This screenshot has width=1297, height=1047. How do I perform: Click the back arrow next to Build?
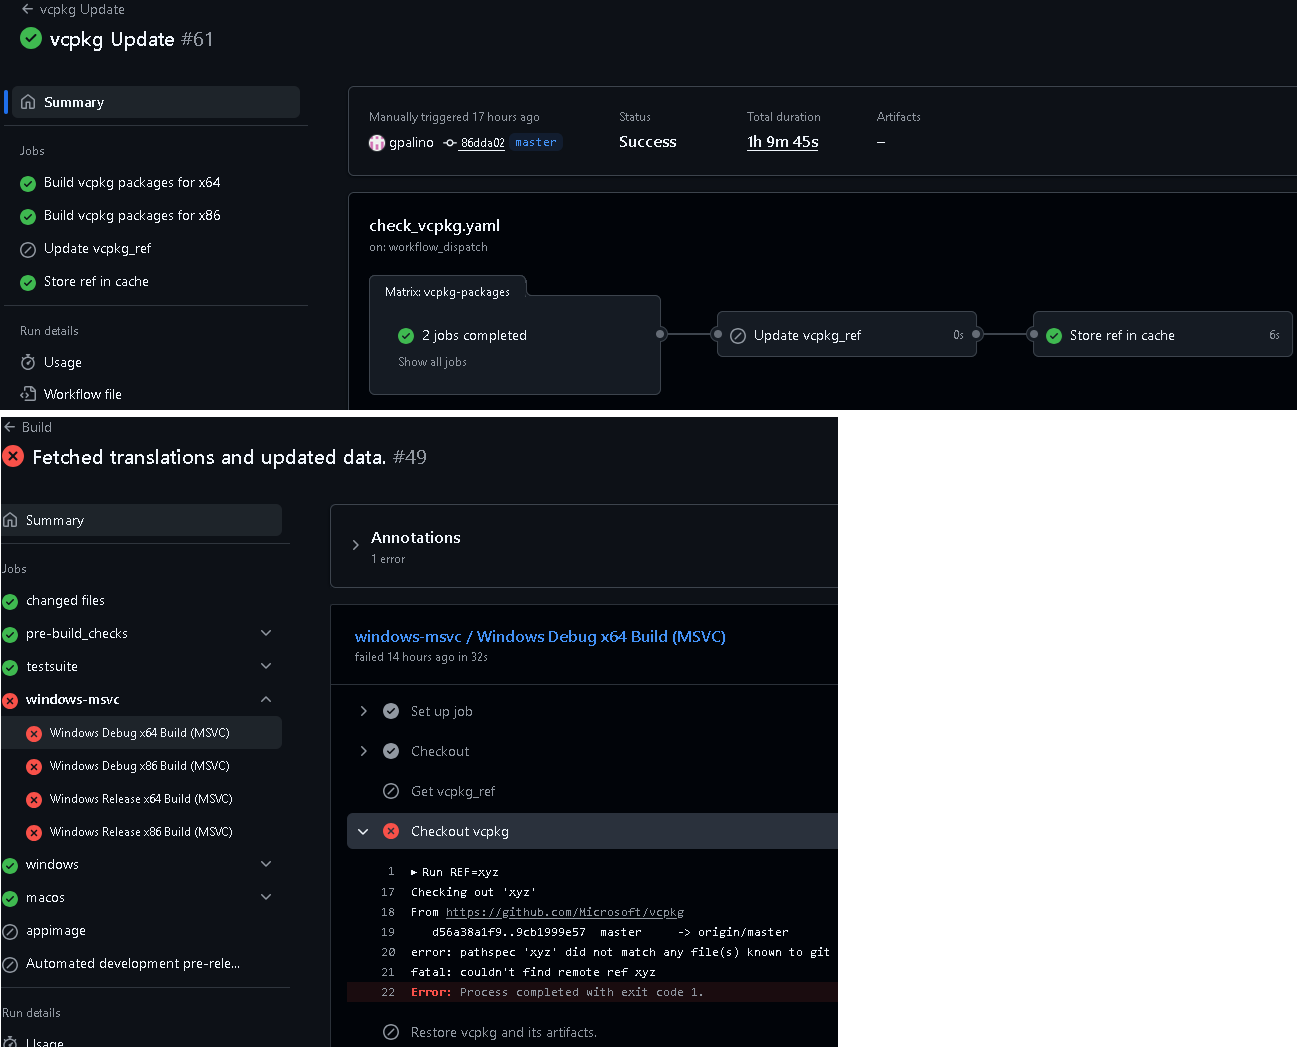click(10, 427)
